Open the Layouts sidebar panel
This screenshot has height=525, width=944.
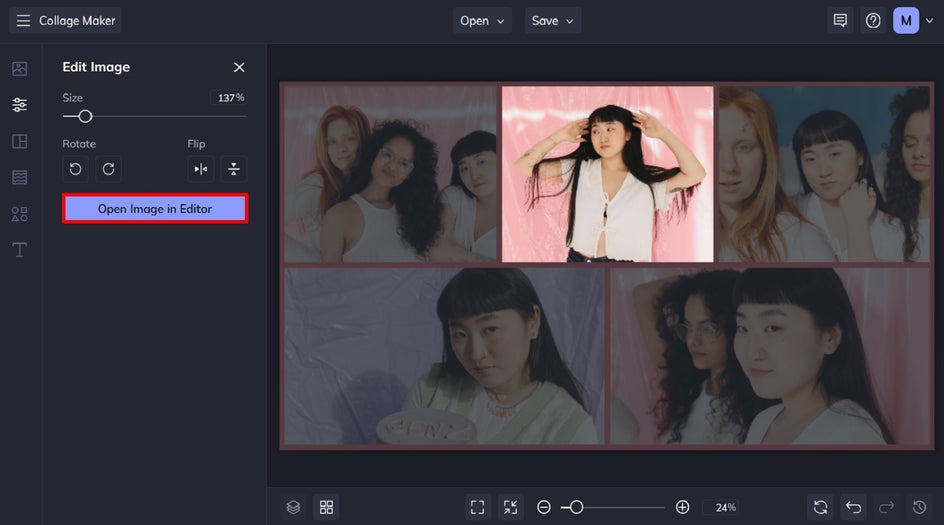click(19, 141)
